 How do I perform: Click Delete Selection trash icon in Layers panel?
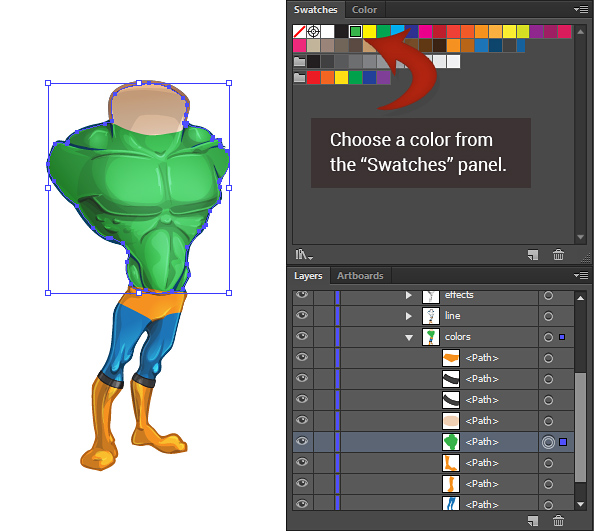pos(558,521)
